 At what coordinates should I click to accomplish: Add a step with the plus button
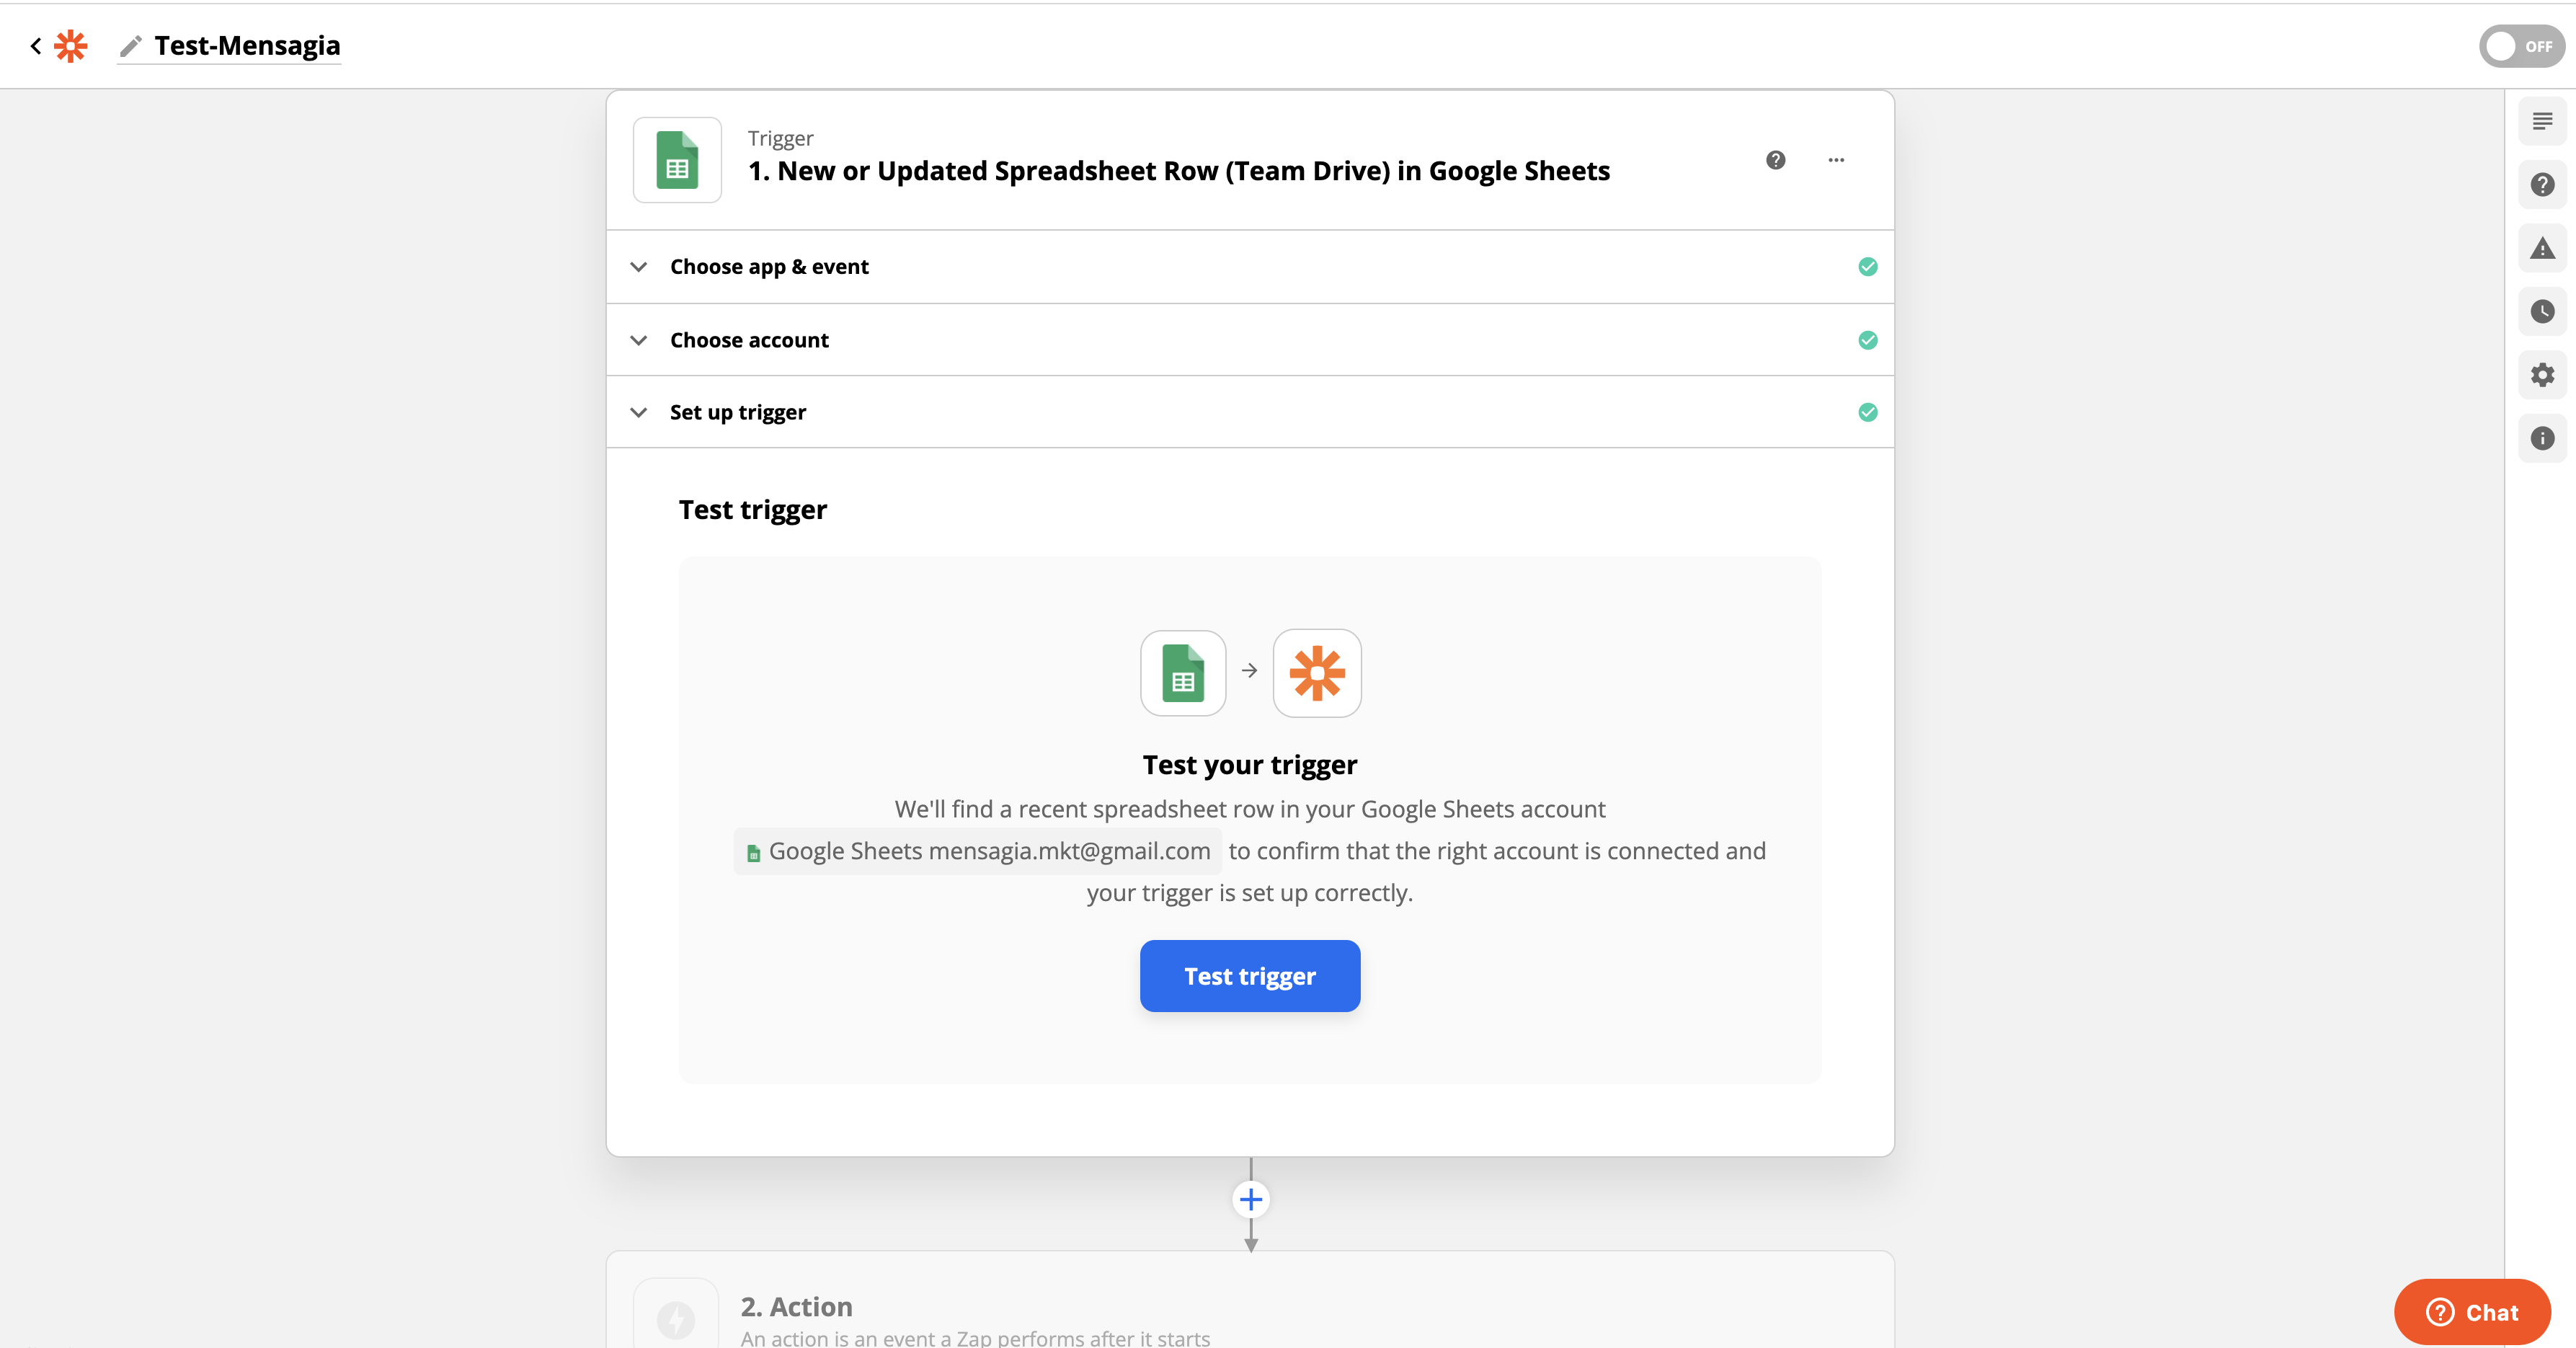tap(1250, 1199)
